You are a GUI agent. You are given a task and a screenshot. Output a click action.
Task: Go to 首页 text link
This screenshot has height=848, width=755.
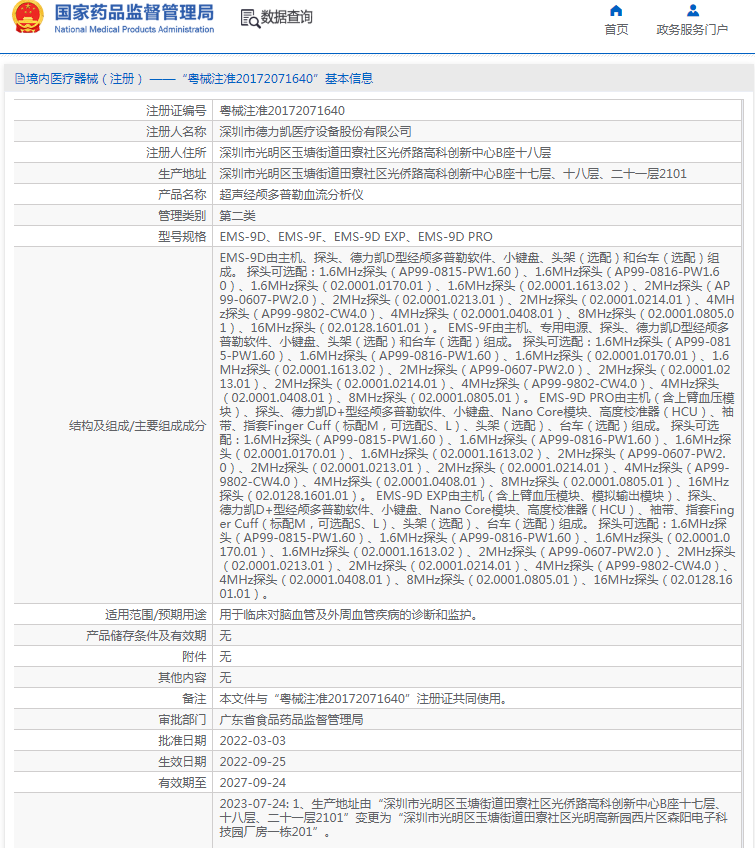tap(616, 30)
